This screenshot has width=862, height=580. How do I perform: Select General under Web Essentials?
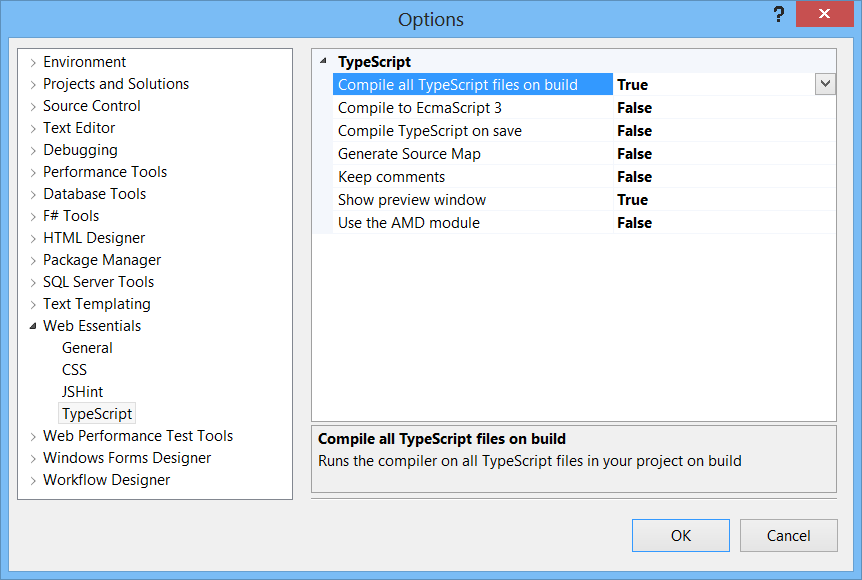coord(87,347)
